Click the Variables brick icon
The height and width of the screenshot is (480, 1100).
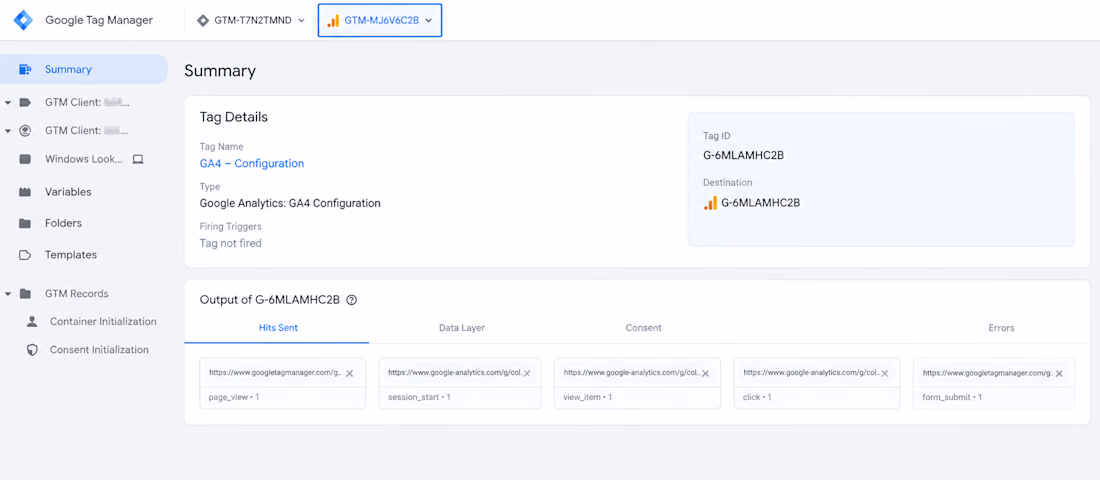25,192
